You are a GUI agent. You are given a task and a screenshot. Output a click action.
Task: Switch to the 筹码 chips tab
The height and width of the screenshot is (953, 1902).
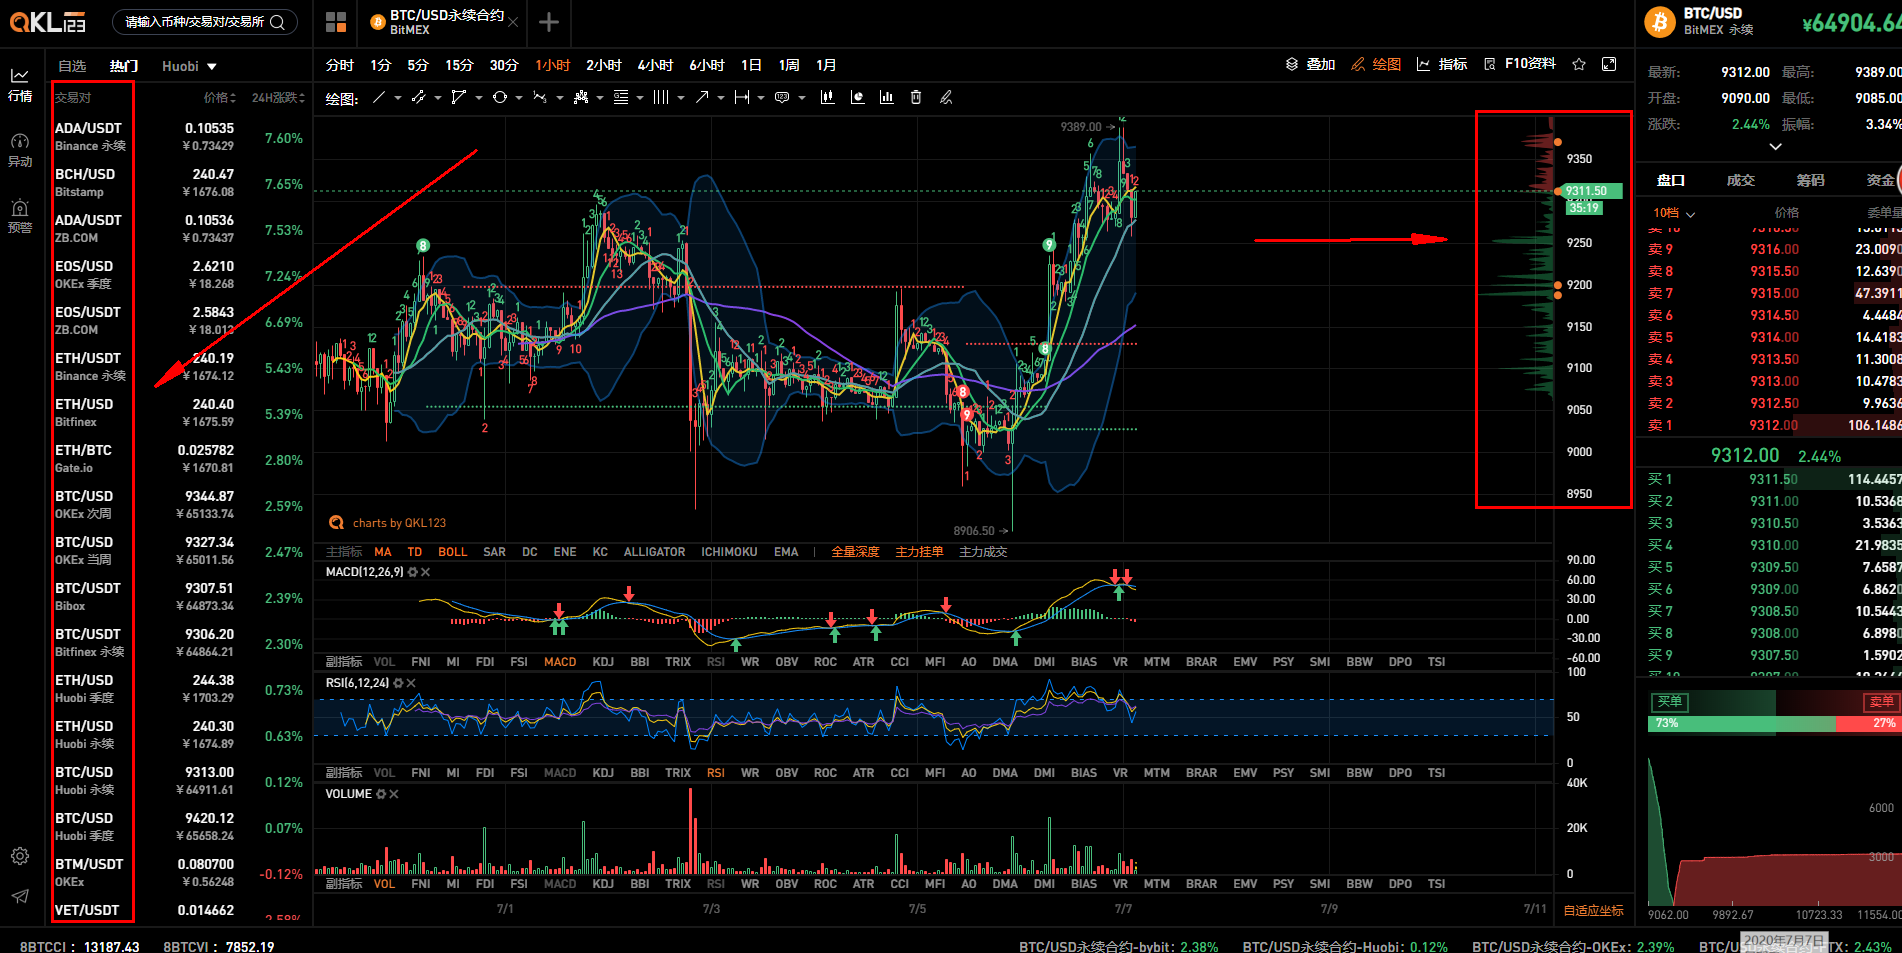click(x=1811, y=180)
